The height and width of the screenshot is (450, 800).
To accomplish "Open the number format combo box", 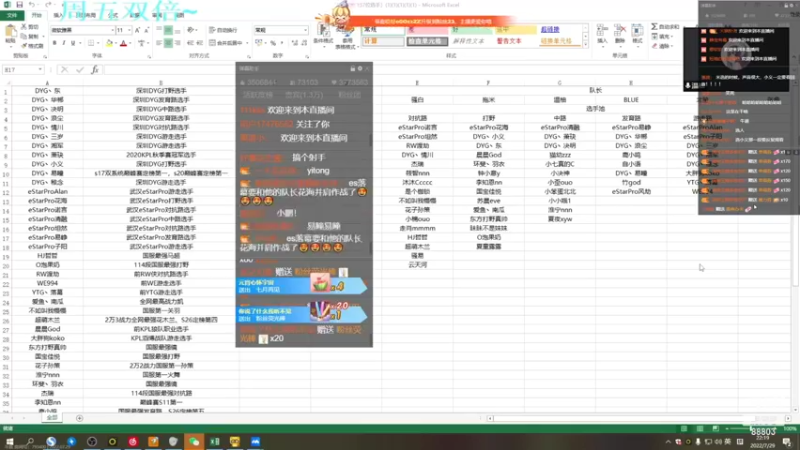I will 281,30.
